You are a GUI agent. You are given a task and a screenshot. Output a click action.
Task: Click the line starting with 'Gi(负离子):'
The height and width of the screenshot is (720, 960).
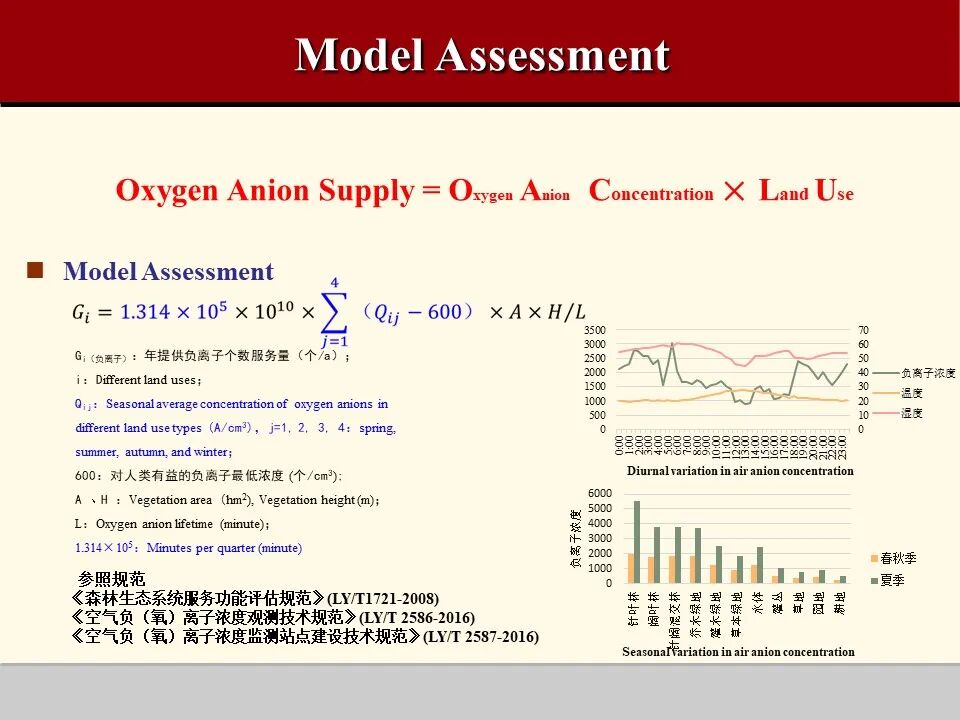pyautogui.click(x=212, y=356)
